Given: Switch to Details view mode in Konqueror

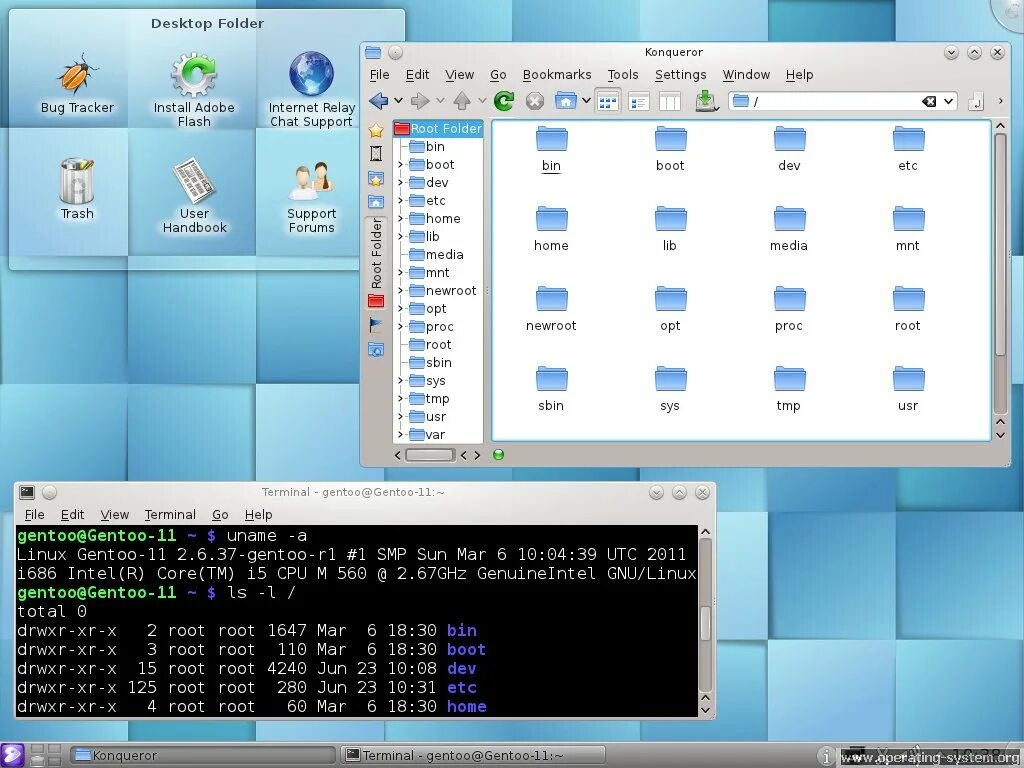Looking at the screenshot, I should pyautogui.click(x=638, y=102).
